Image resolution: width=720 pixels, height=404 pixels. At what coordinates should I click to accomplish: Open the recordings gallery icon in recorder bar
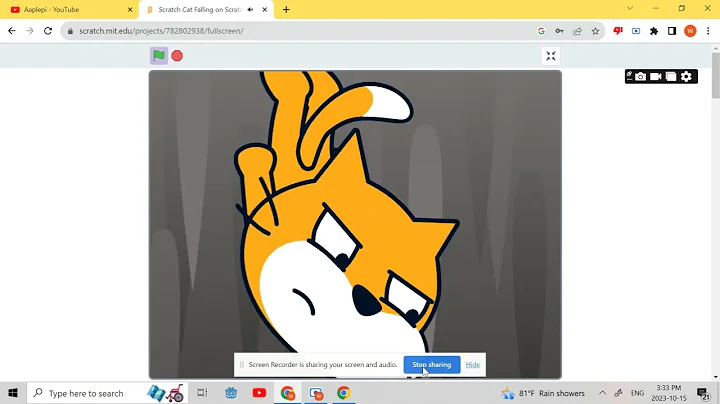671,77
